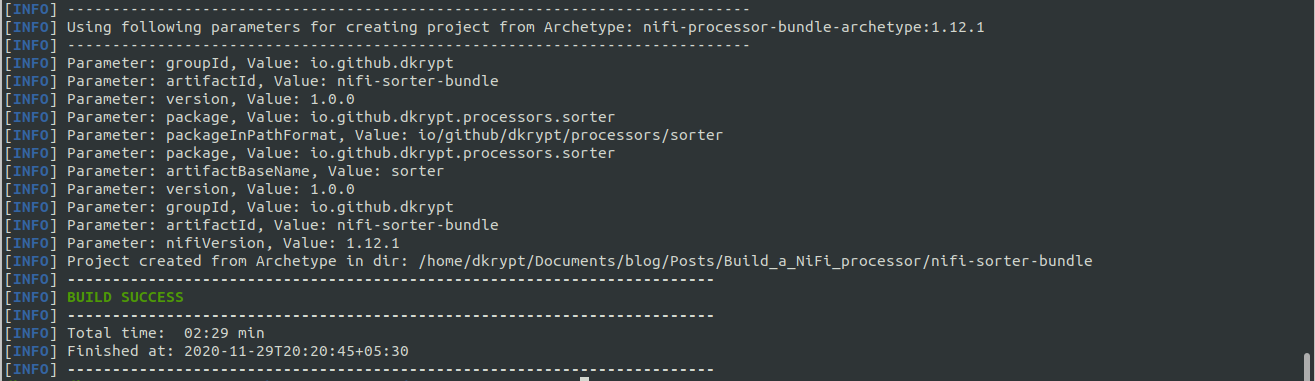This screenshot has width=1315, height=381.
Task: Click the second package parameter line
Action: pos(340,153)
